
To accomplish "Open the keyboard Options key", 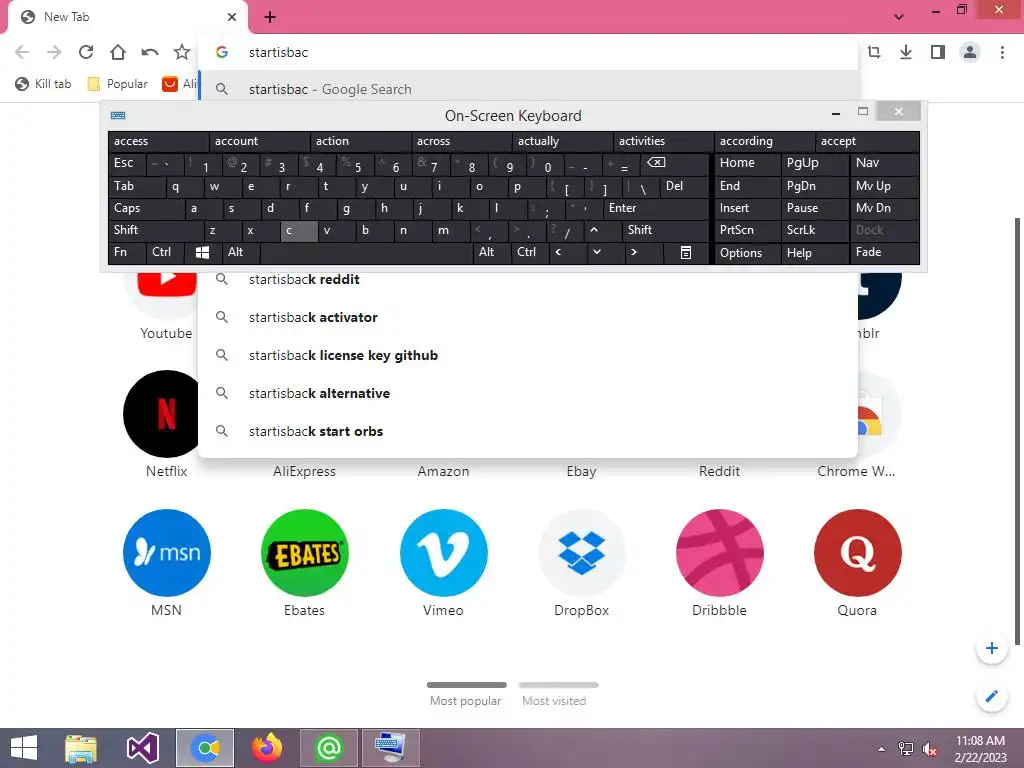I will tap(747, 253).
